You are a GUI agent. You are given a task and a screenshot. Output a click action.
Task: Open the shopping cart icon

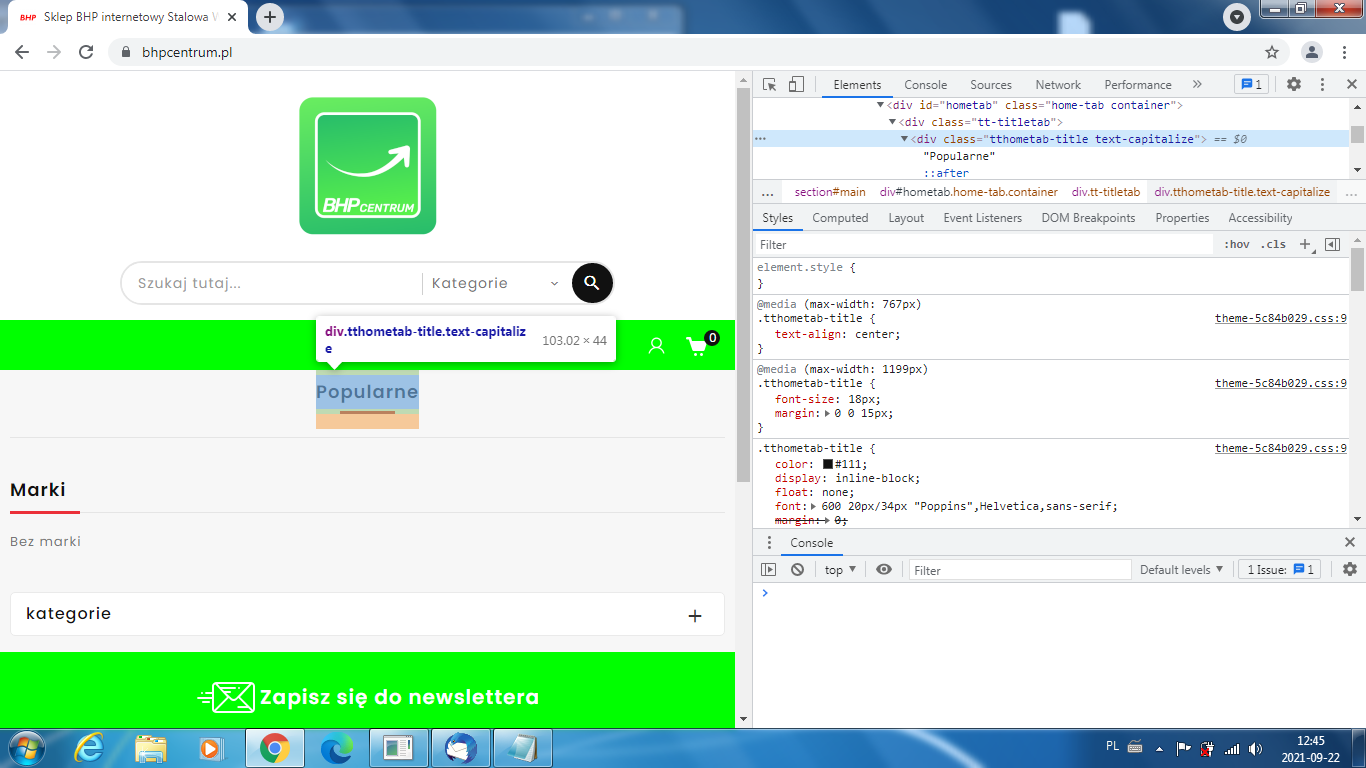point(697,346)
